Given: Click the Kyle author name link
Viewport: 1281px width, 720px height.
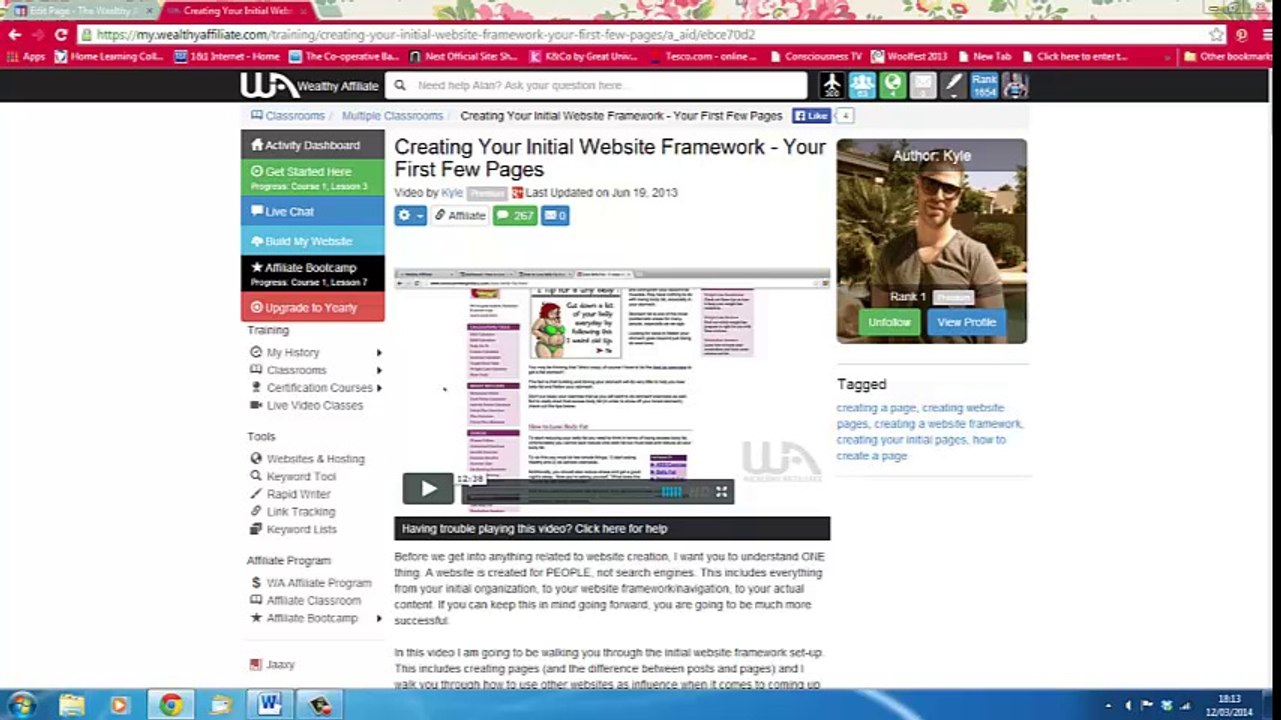Looking at the screenshot, I should [x=452, y=193].
